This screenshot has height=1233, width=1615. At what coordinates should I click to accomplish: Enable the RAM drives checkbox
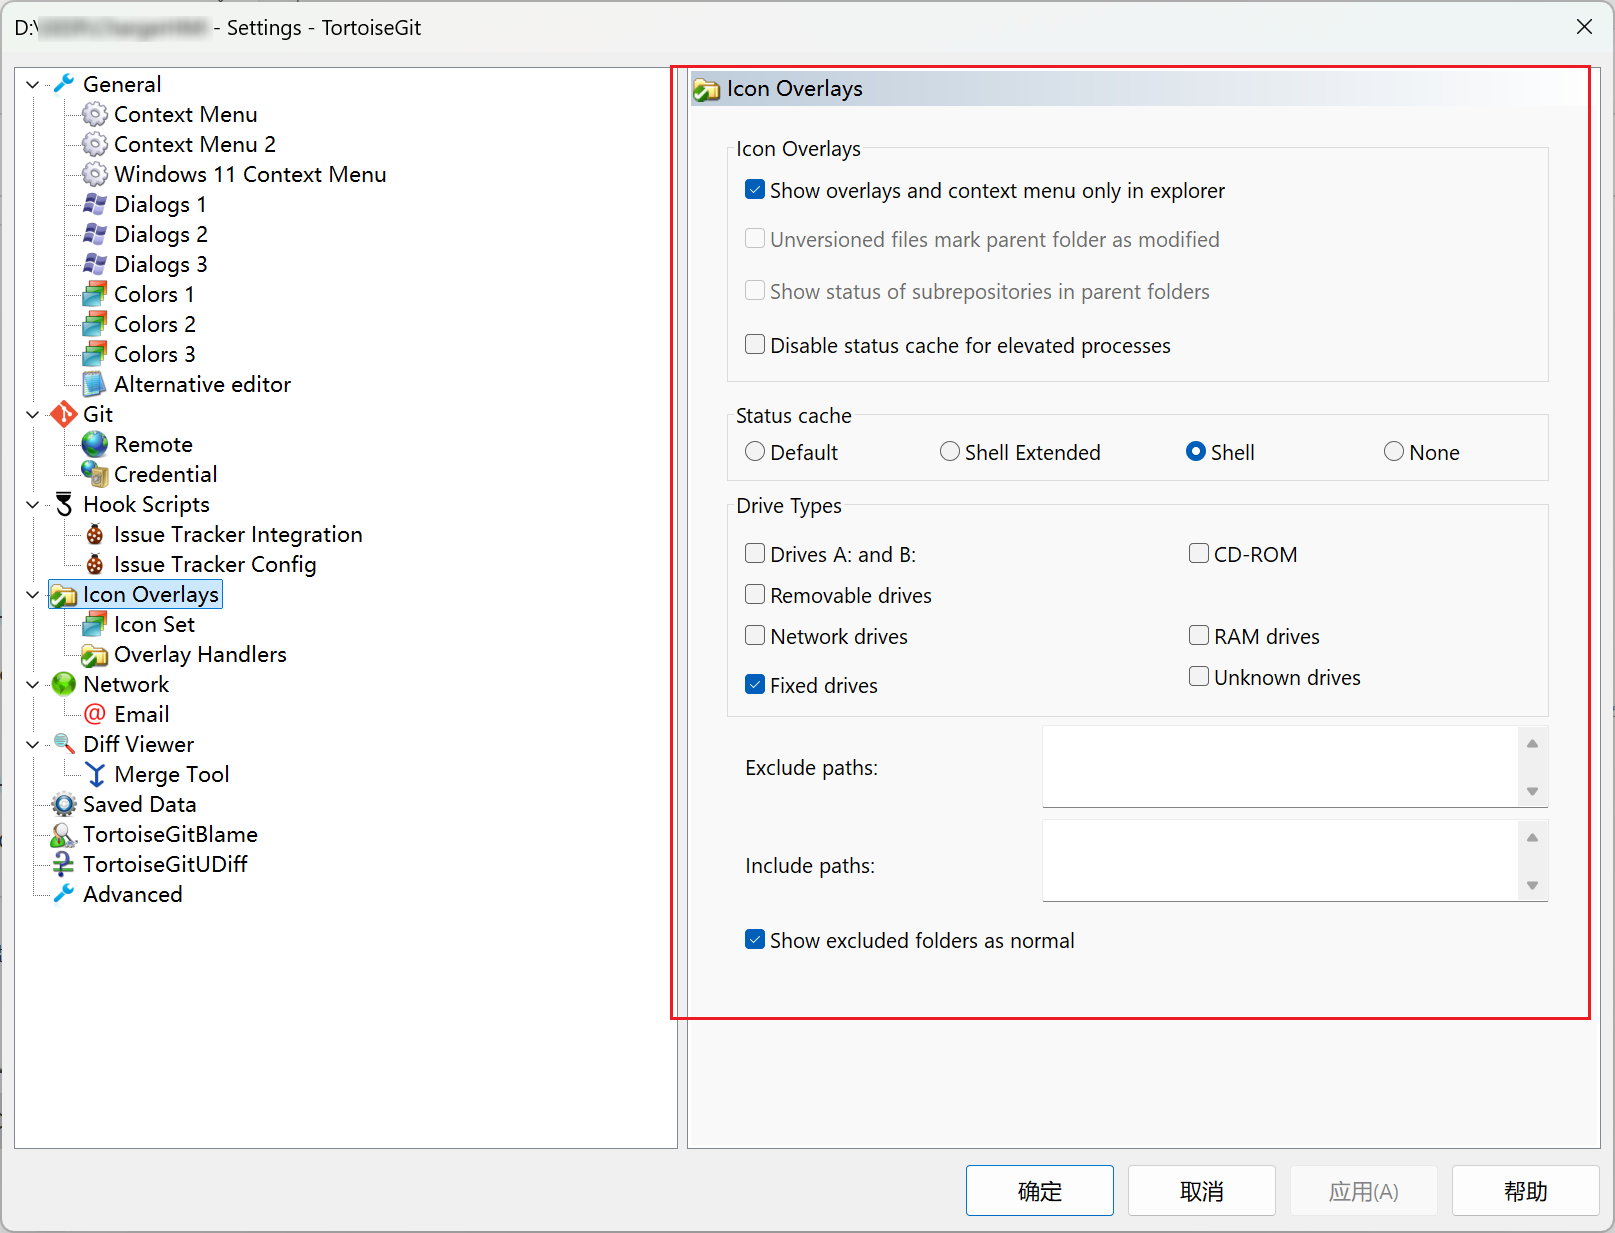click(1199, 636)
